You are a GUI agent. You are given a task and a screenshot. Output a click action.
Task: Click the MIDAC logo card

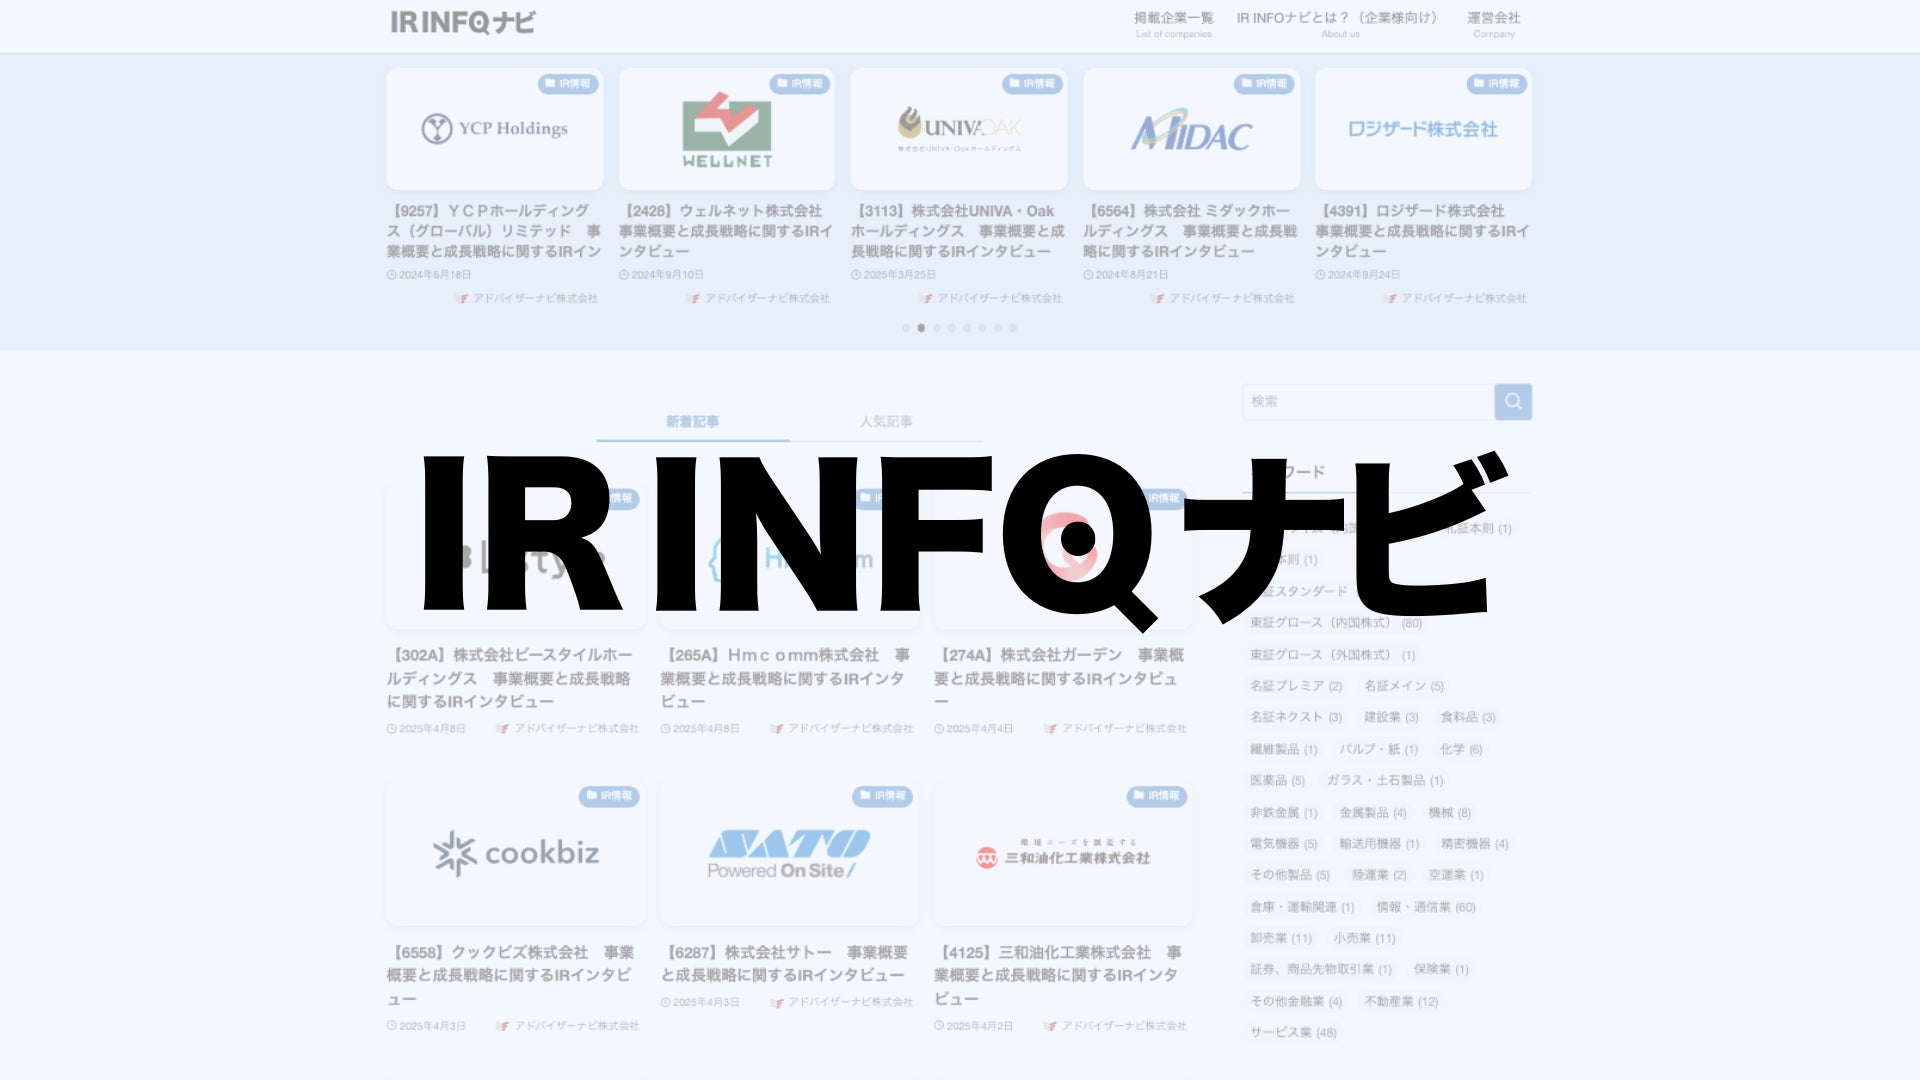click(x=1191, y=129)
